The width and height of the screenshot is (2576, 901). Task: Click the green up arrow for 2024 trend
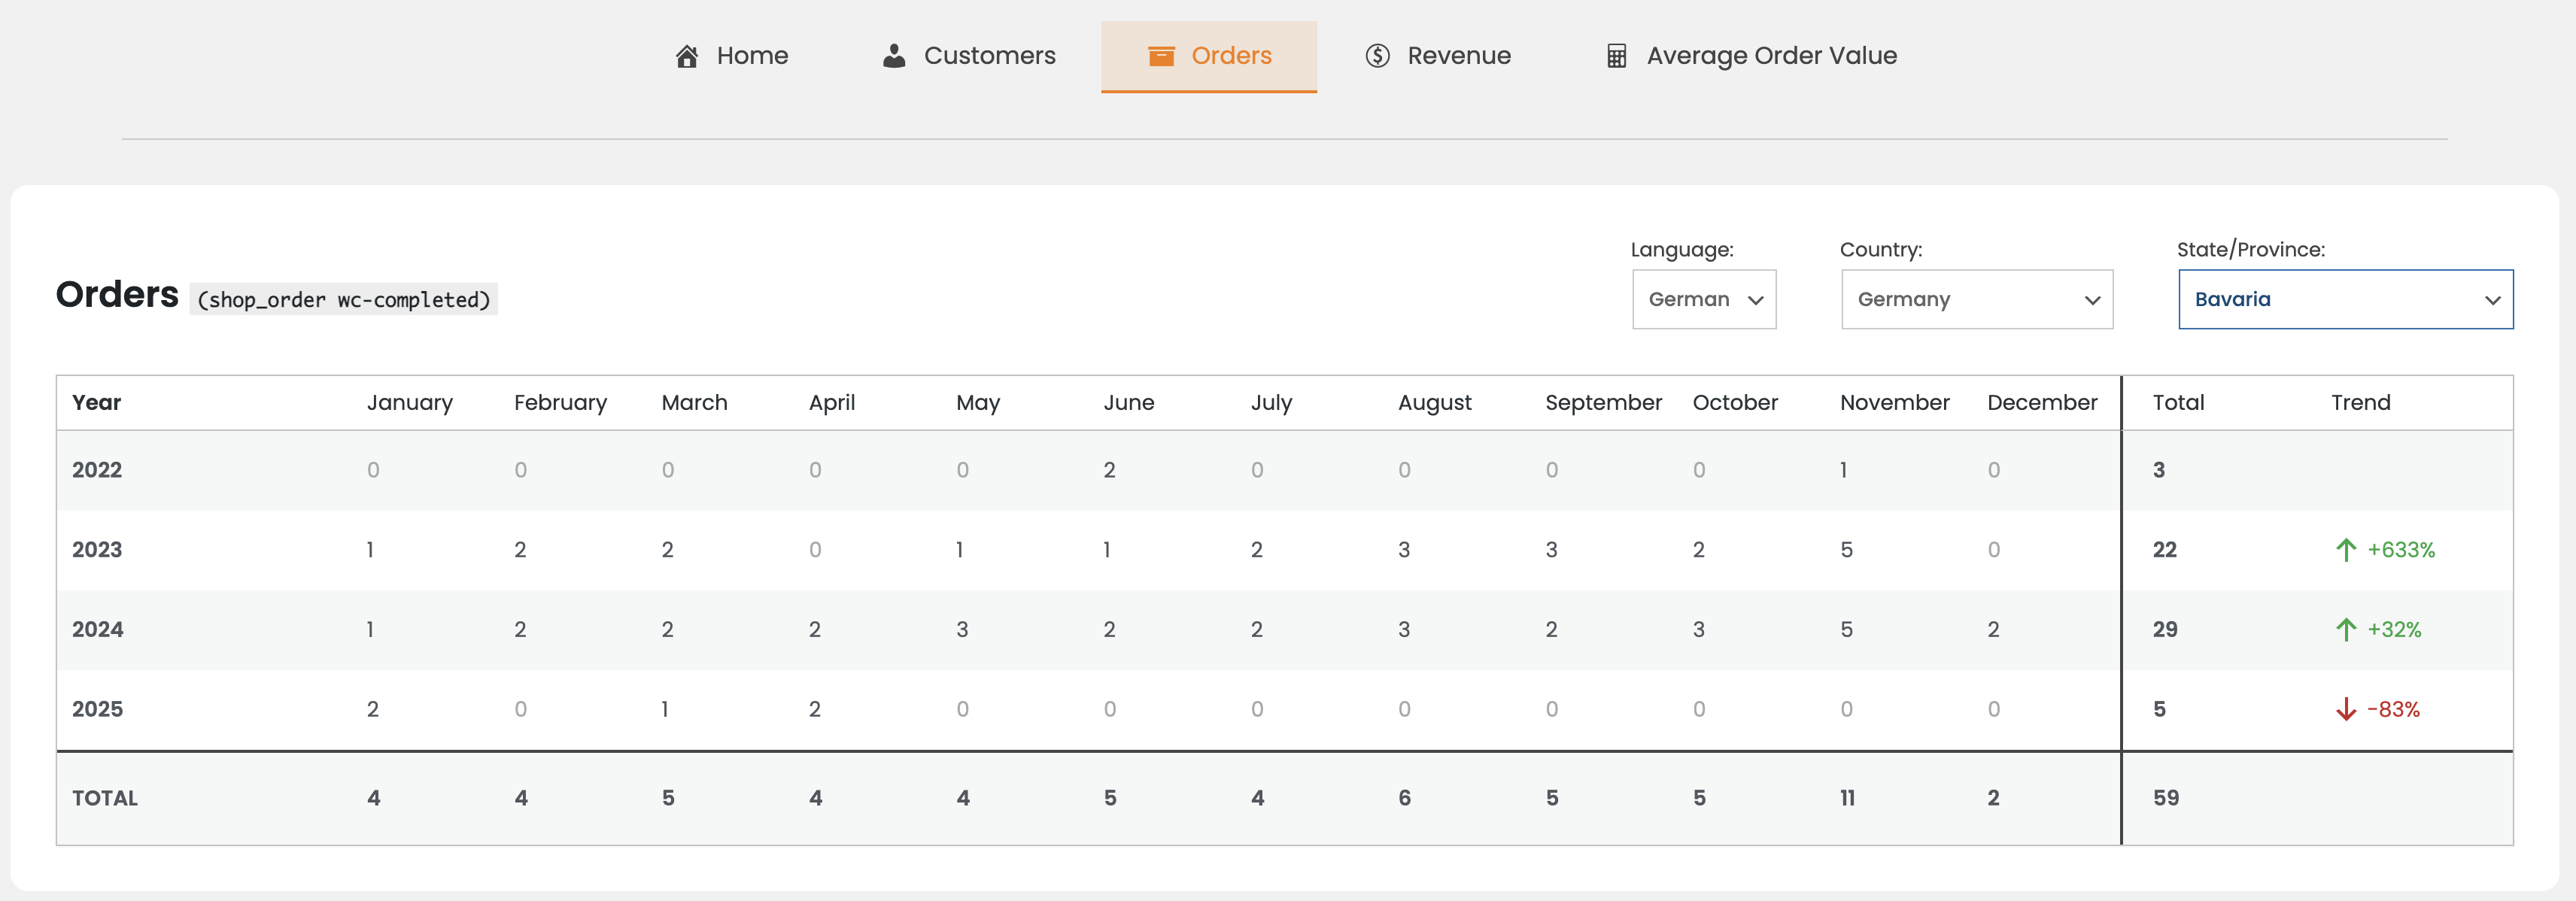(x=2345, y=630)
